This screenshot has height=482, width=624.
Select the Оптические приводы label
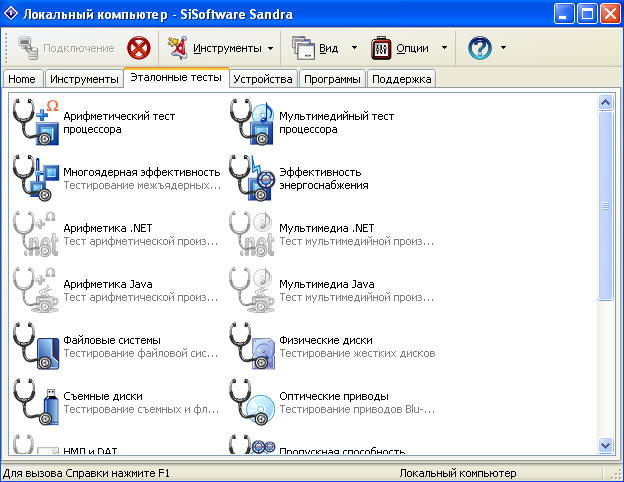click(x=334, y=396)
